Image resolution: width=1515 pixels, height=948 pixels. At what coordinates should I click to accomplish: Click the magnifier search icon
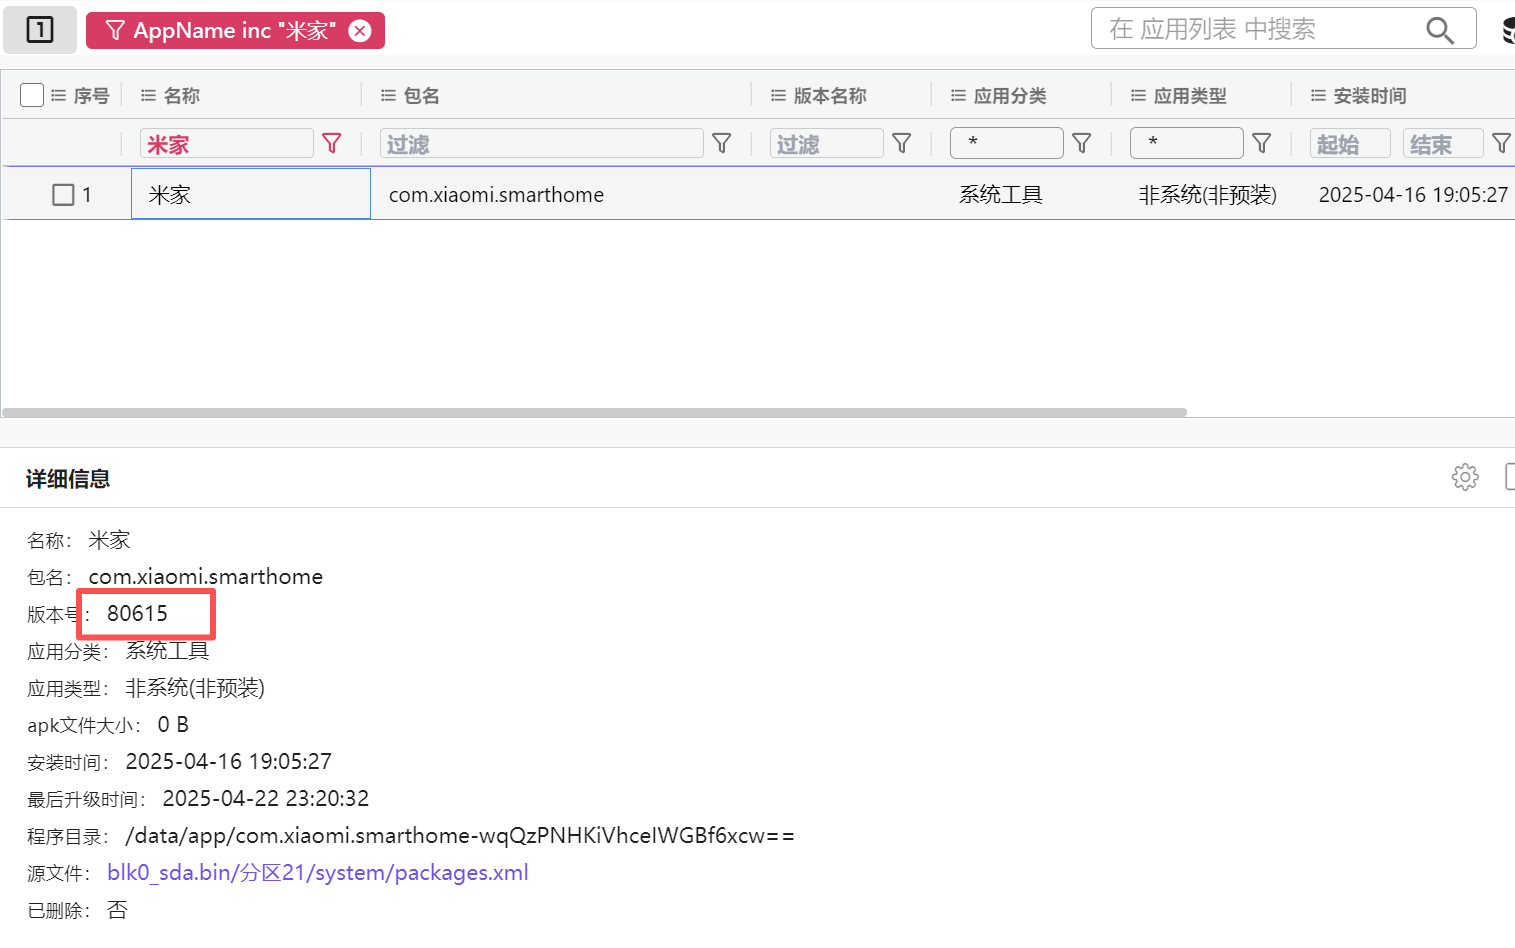[x=1440, y=30]
